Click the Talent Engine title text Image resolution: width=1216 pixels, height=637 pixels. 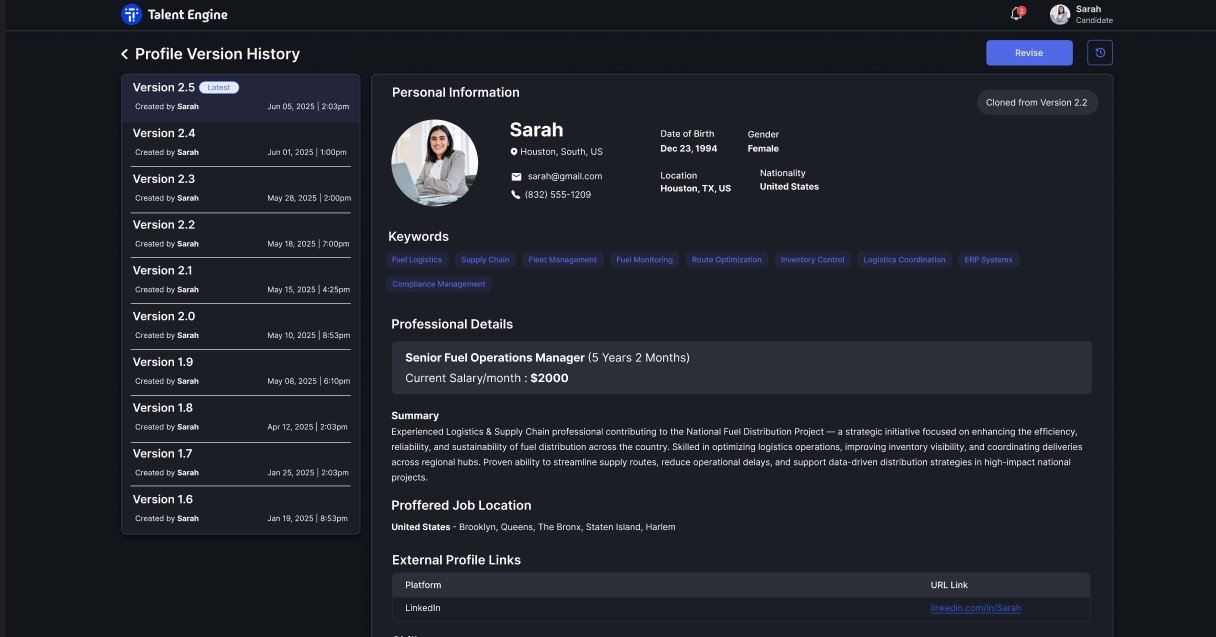pos(187,15)
